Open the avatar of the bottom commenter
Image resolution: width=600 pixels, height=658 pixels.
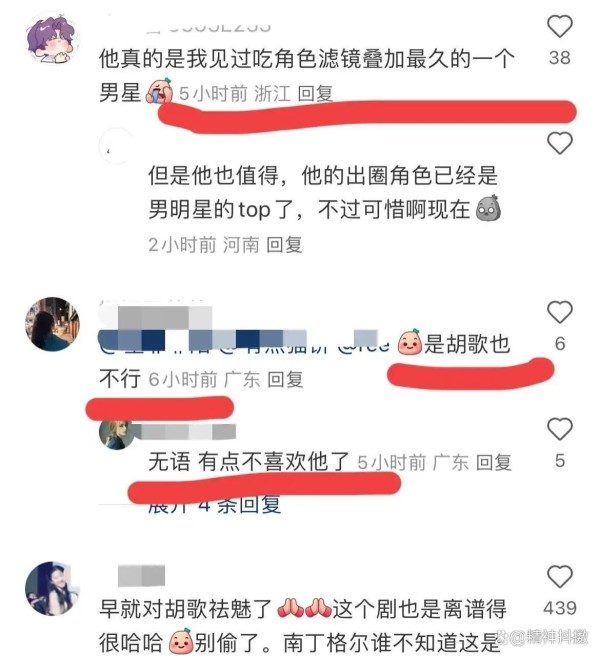click(x=52, y=588)
